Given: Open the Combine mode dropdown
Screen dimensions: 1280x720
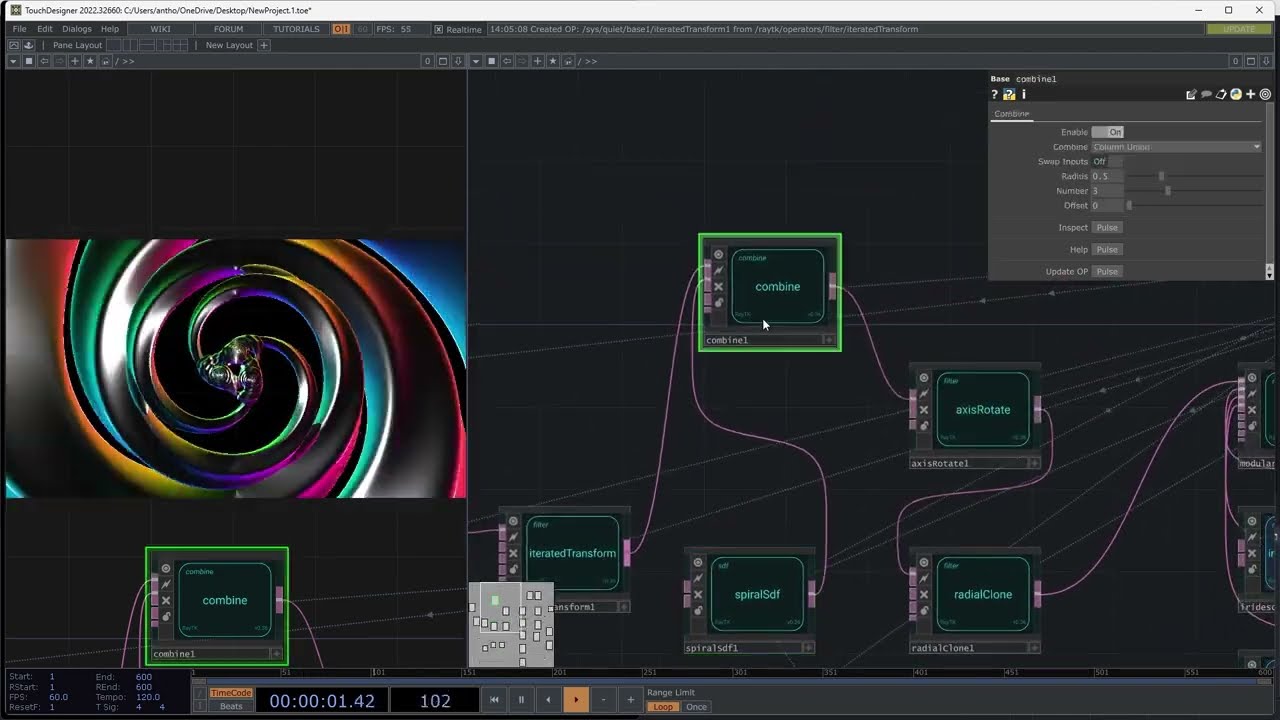Looking at the screenshot, I should coord(1176,147).
